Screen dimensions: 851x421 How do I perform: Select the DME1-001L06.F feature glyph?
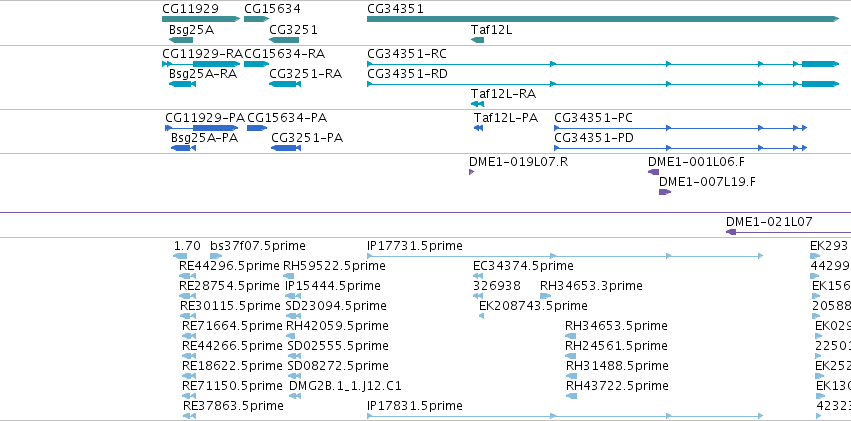[653, 172]
